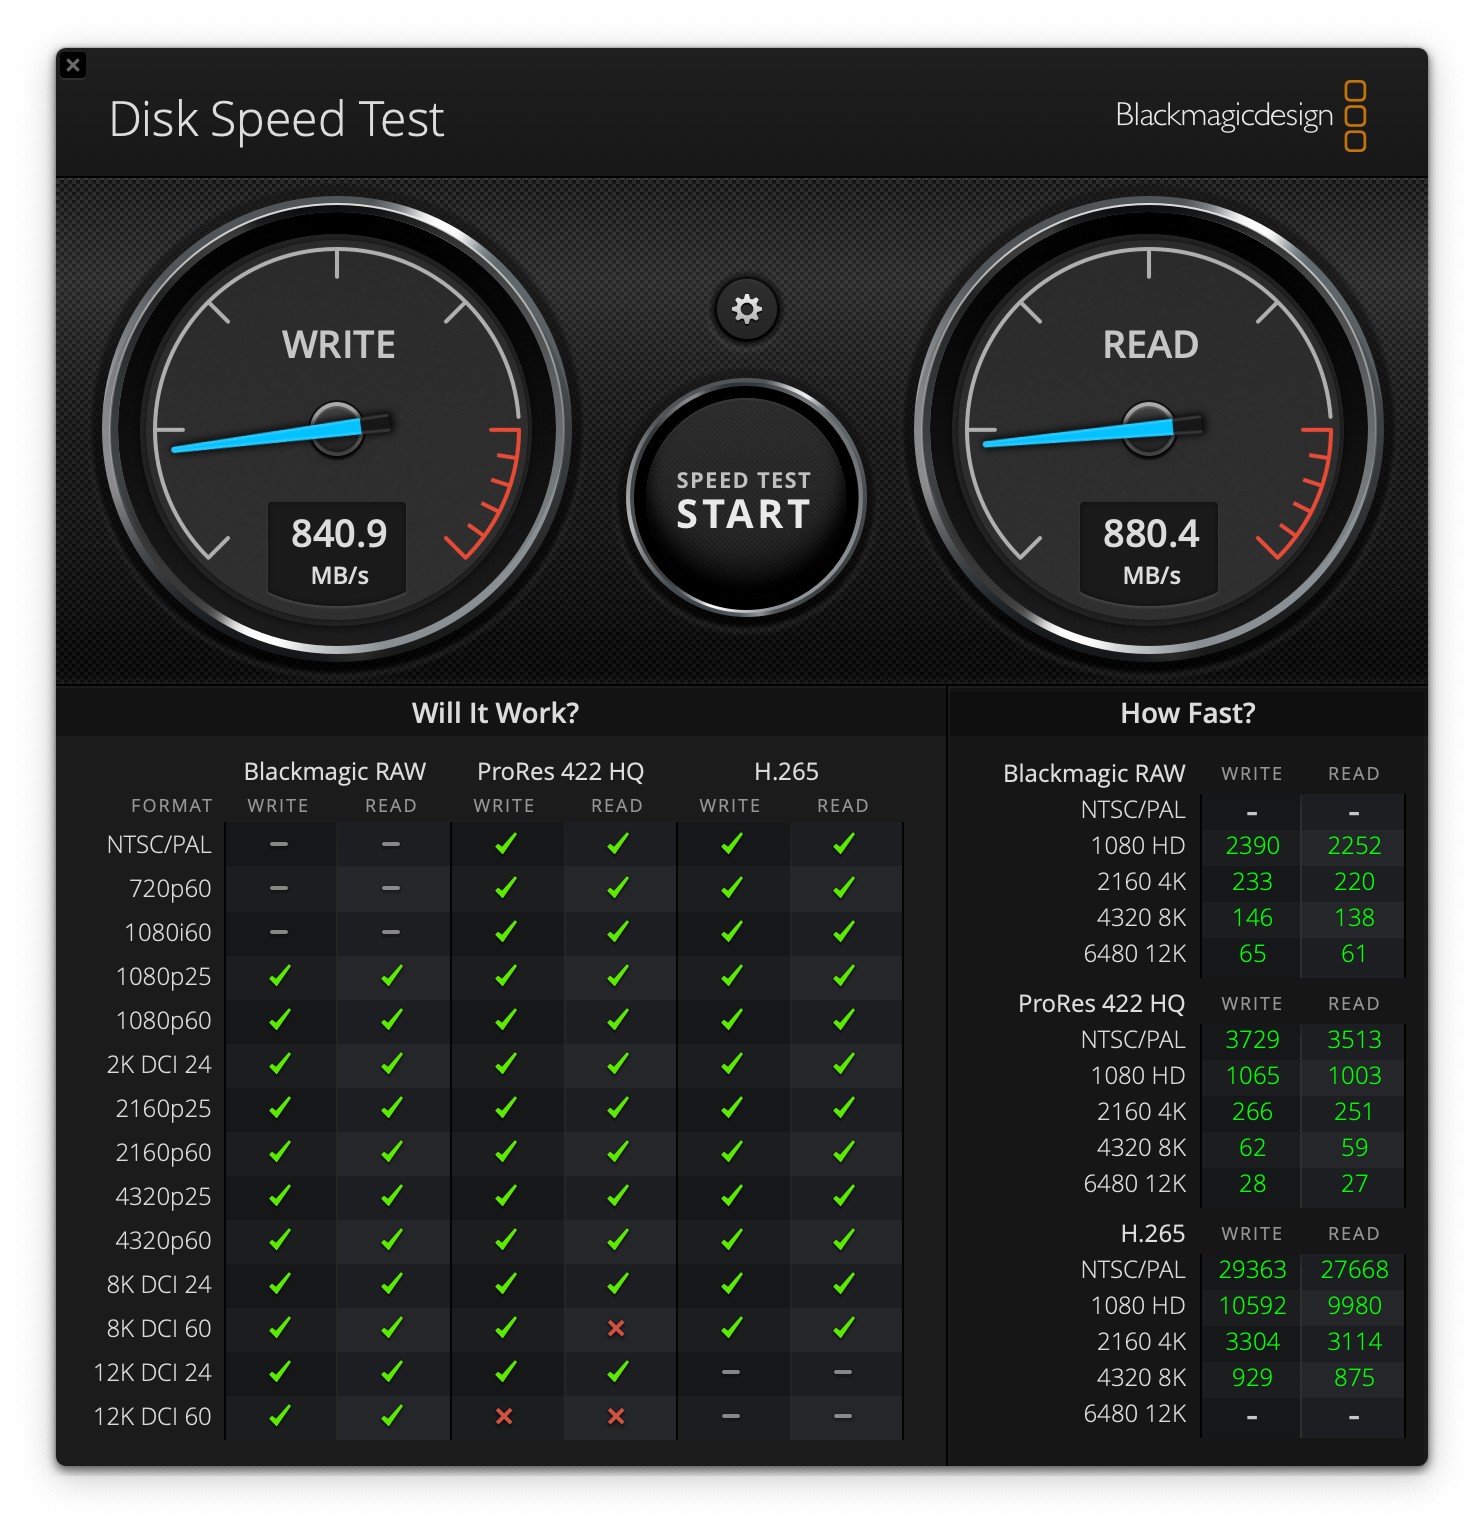Click the "3513" ProRes read value

pos(1354,1040)
